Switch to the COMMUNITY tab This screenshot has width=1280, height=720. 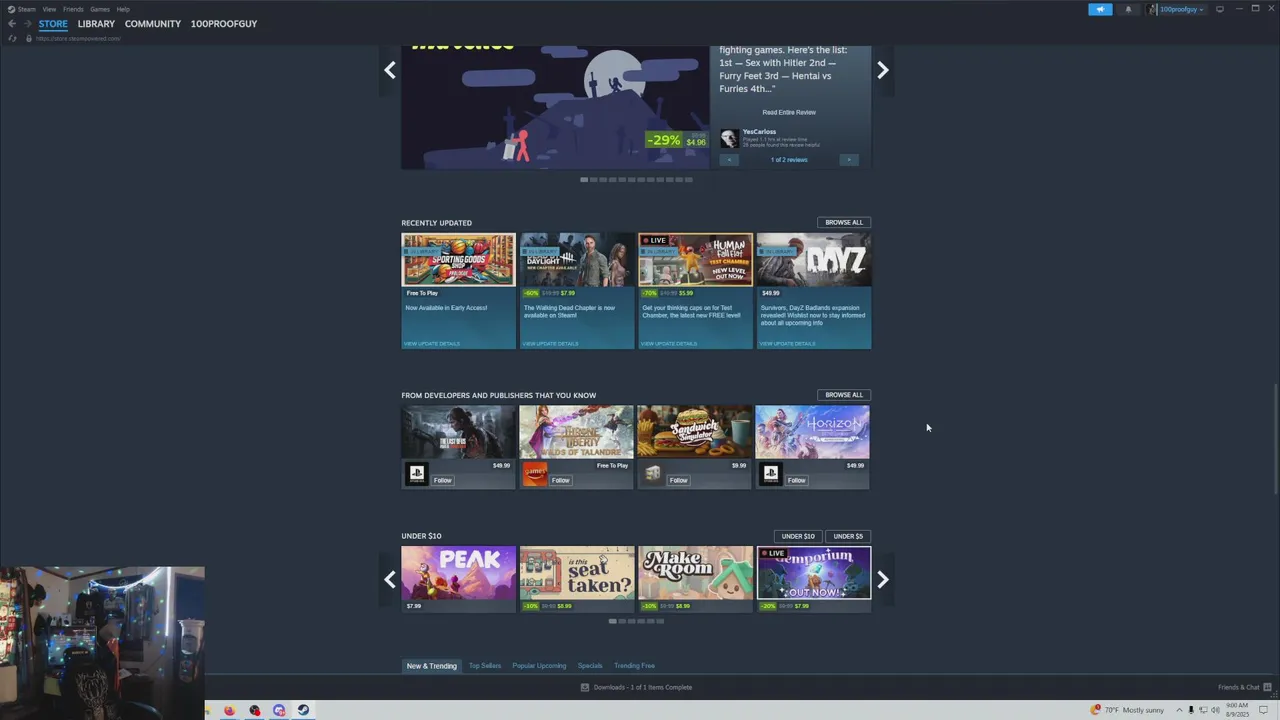coord(153,24)
